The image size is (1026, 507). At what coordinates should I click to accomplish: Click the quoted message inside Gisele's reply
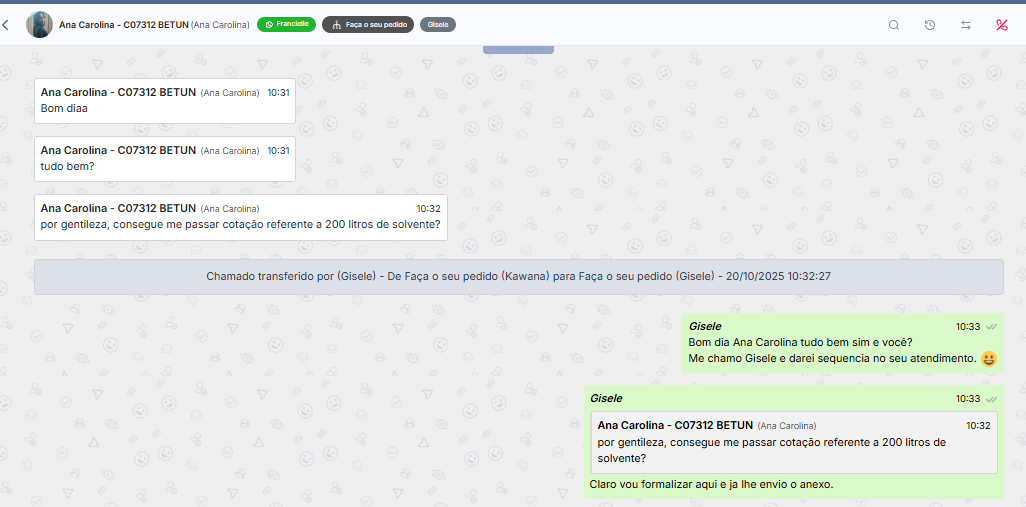(792, 442)
